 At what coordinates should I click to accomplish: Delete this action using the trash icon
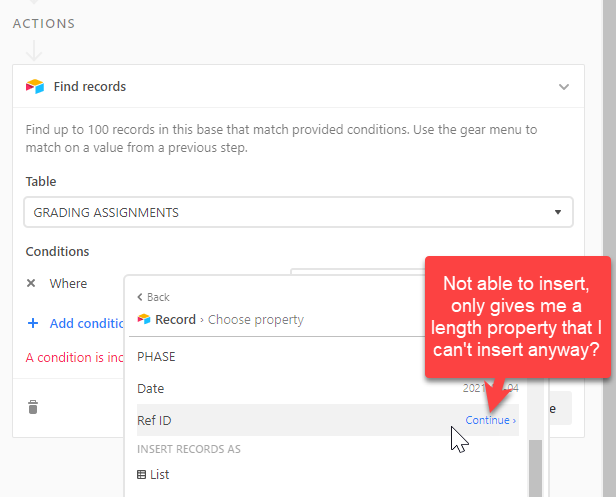point(33,407)
